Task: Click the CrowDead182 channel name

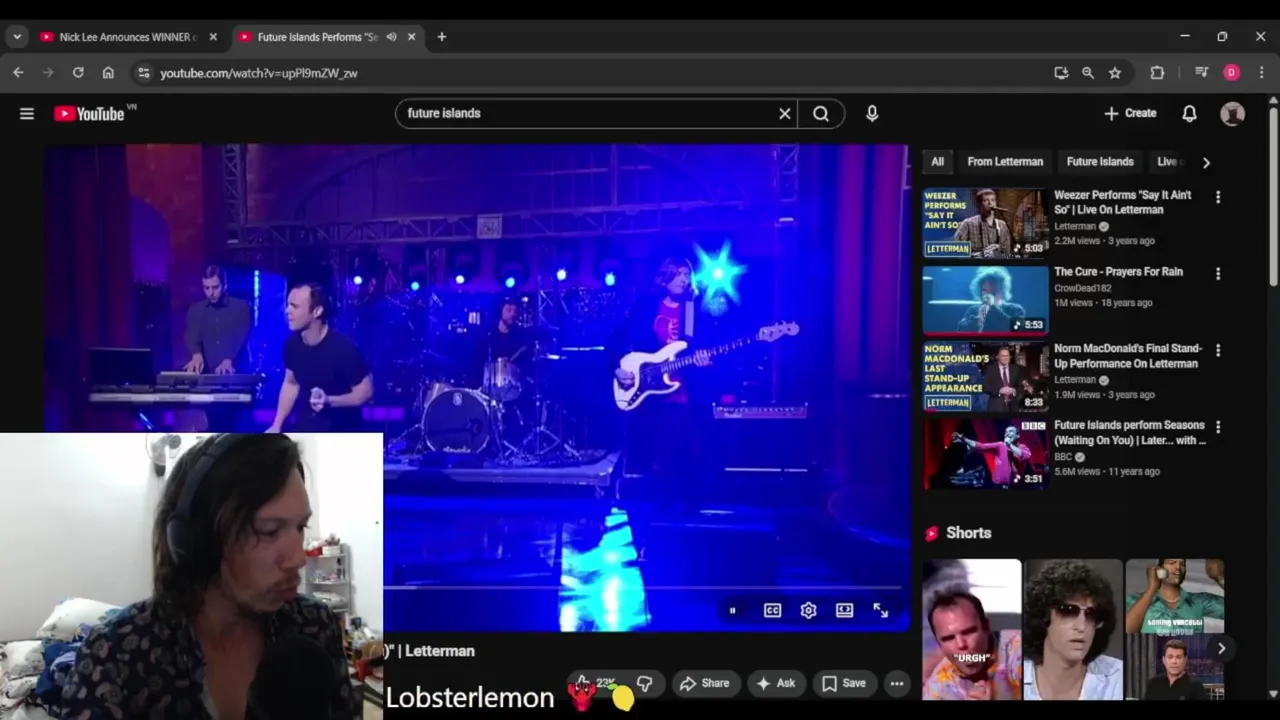Action: point(1082,288)
